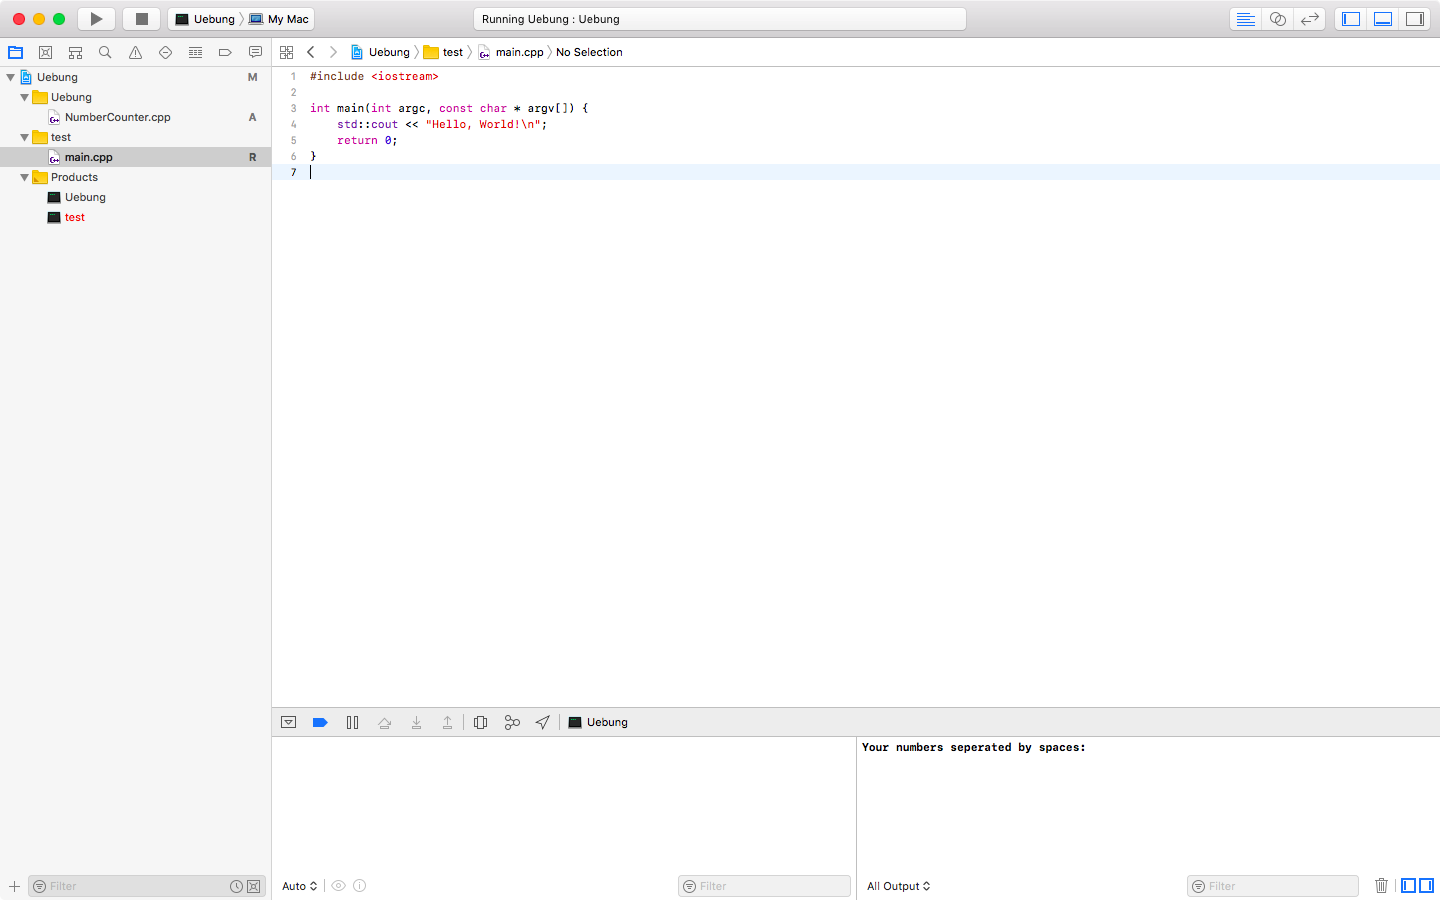1440x900 pixels.
Task: Open the Find navigator
Action: pos(105,52)
